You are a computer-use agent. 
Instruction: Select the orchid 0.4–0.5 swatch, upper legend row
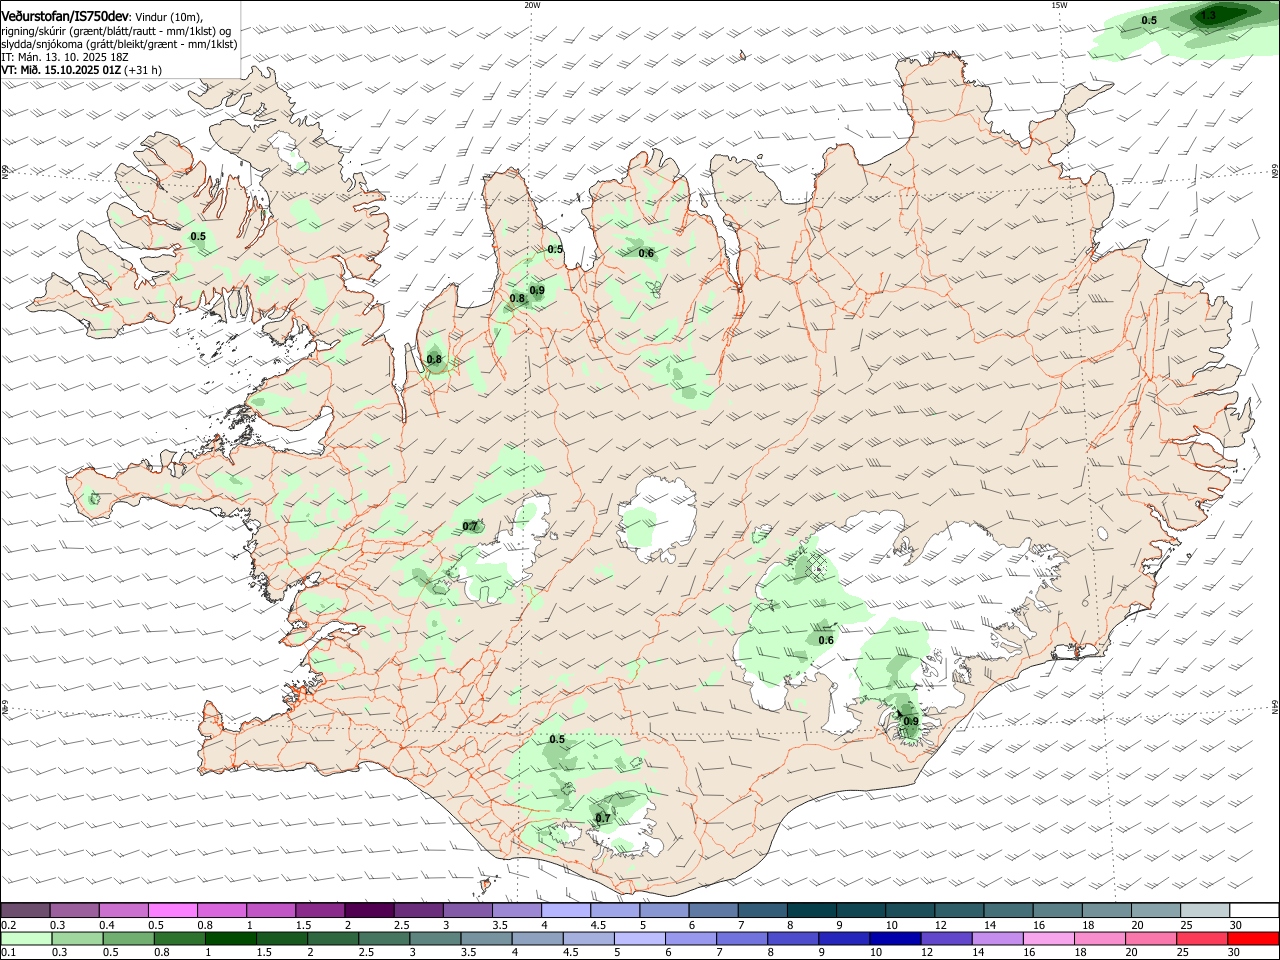(124, 911)
